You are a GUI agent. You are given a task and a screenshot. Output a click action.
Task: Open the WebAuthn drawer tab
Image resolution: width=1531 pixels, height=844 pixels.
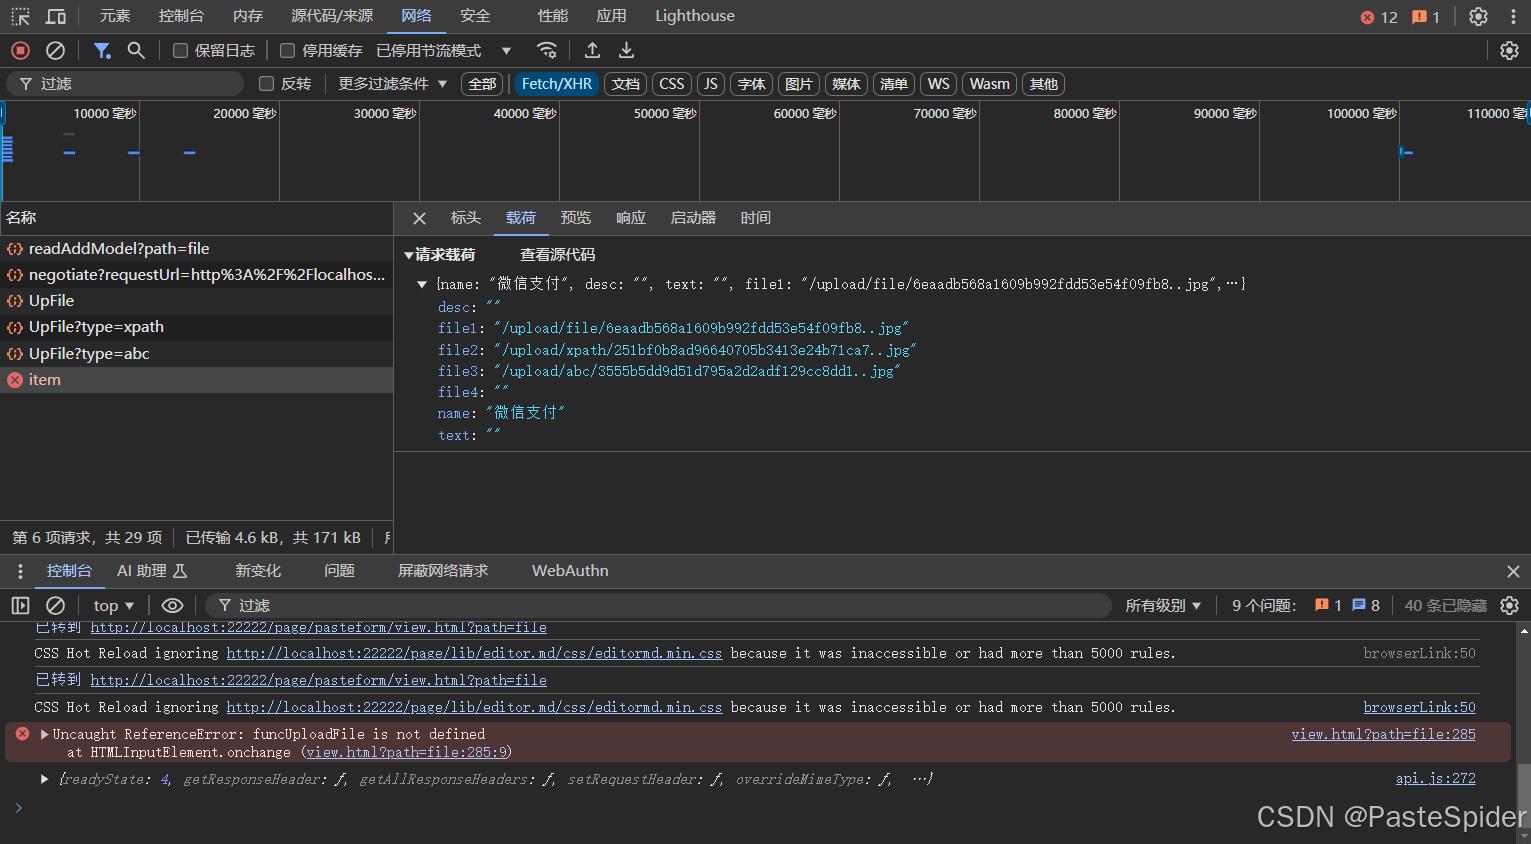[570, 571]
